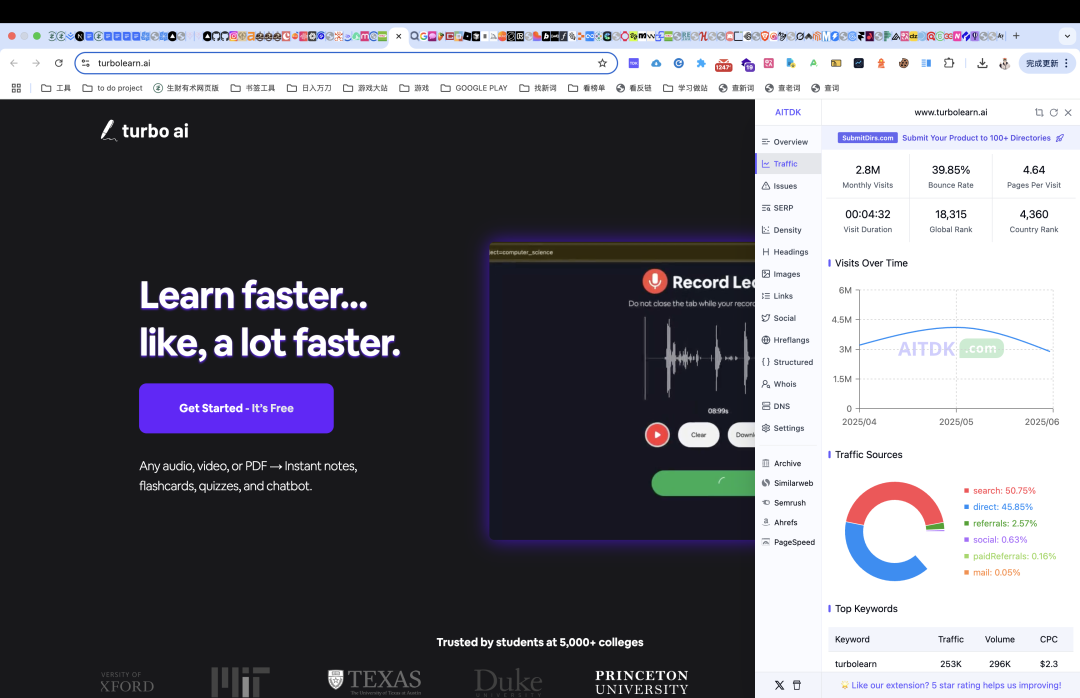Screen dimensions: 1080x698
Task: Open the GOOGLE PLAY bookmarks folder
Action: 474,88
